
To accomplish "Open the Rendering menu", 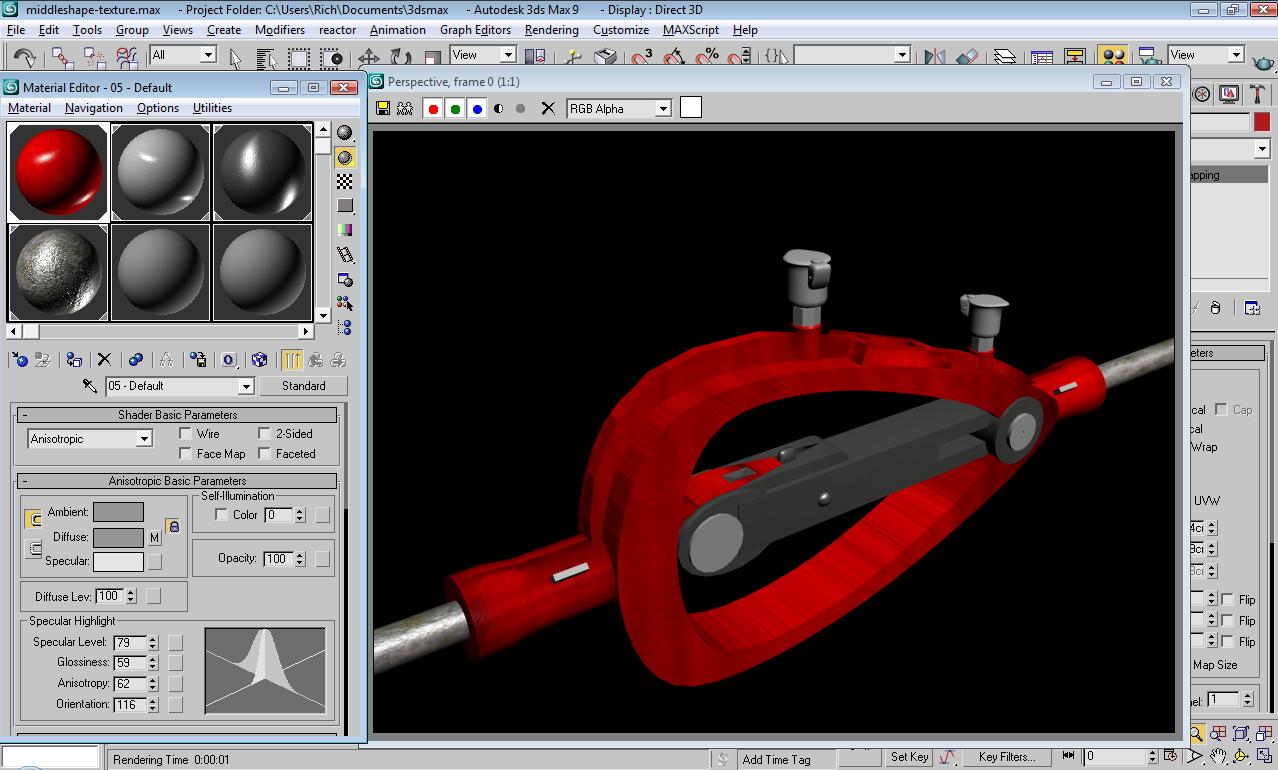I will click(x=552, y=30).
